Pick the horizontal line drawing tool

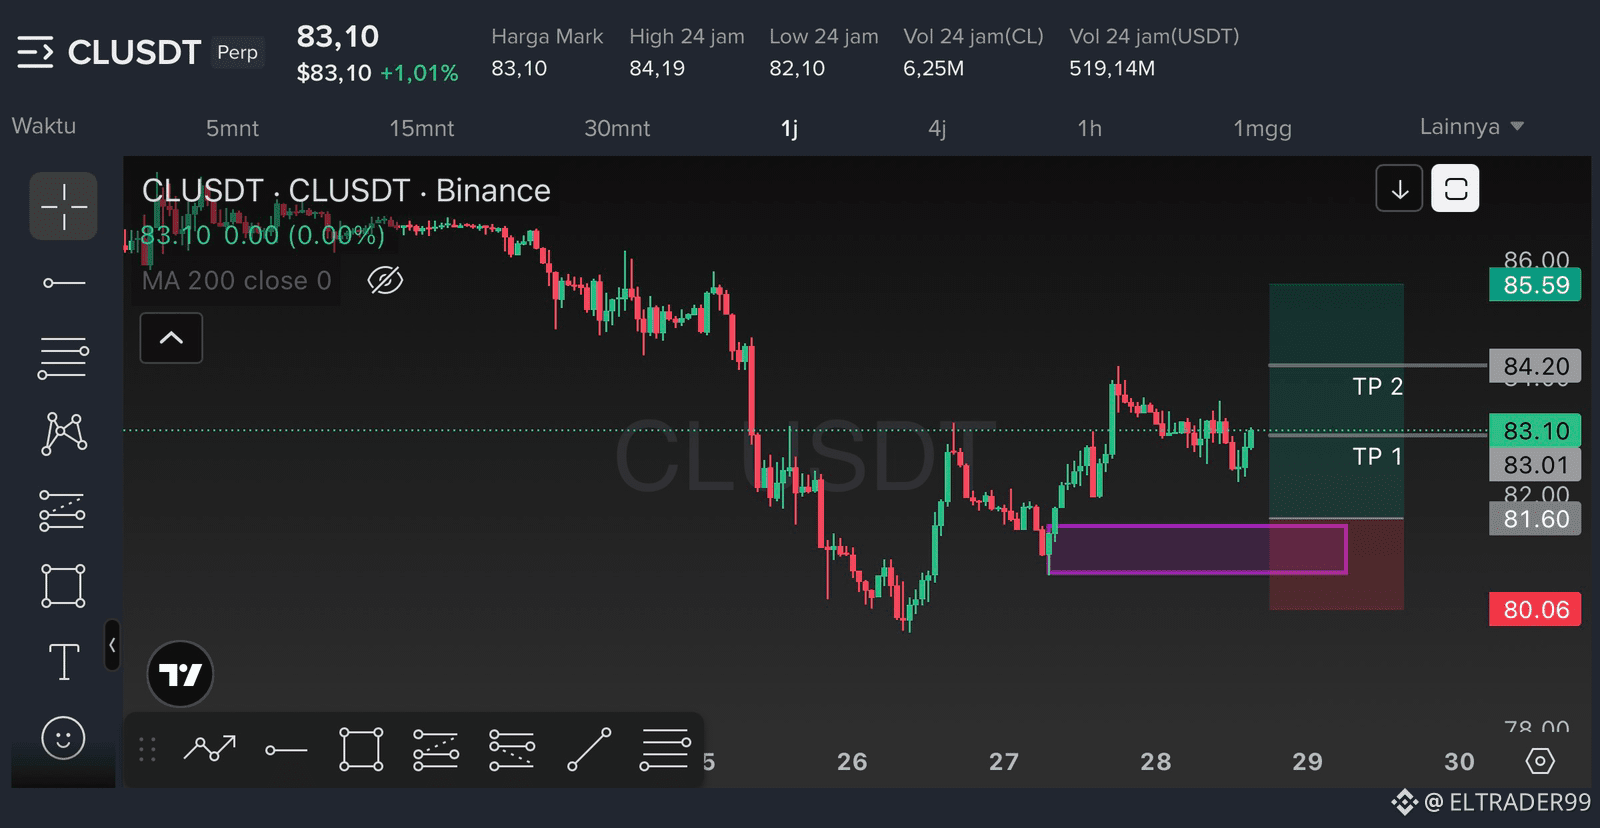point(63,283)
